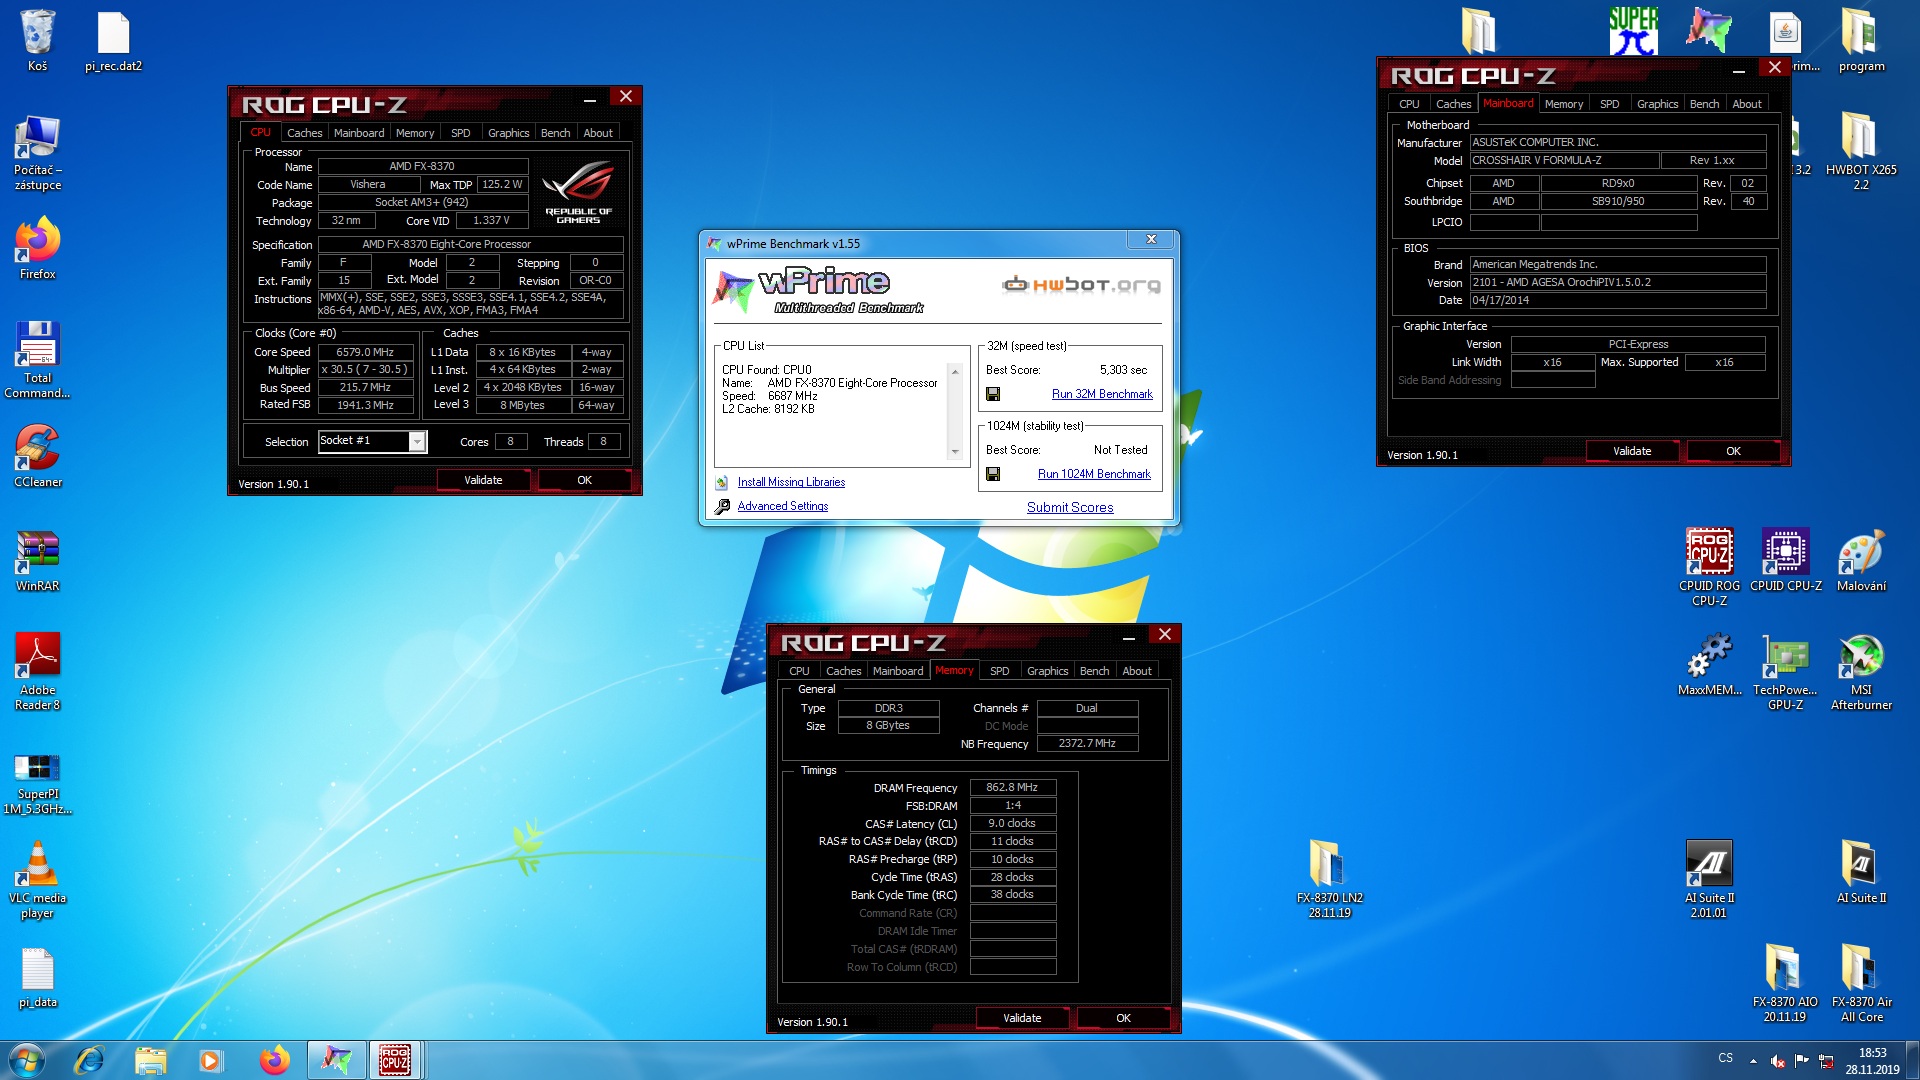Click the CS language indicator
1920x1080 pixels.
coord(1725,1058)
